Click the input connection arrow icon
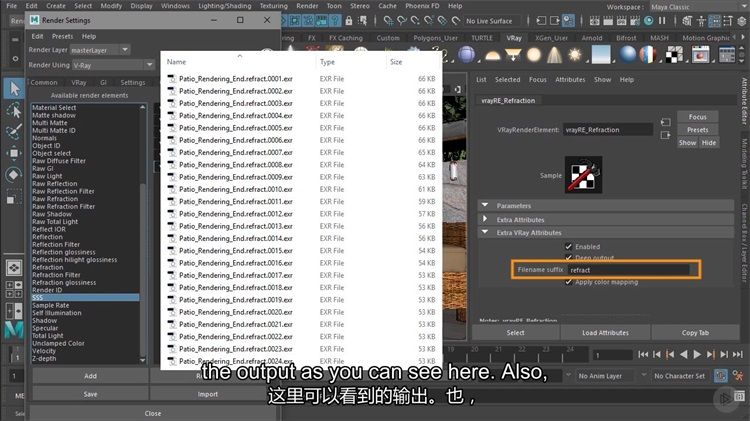Viewport: 750px width, 421px height. [x=665, y=122]
